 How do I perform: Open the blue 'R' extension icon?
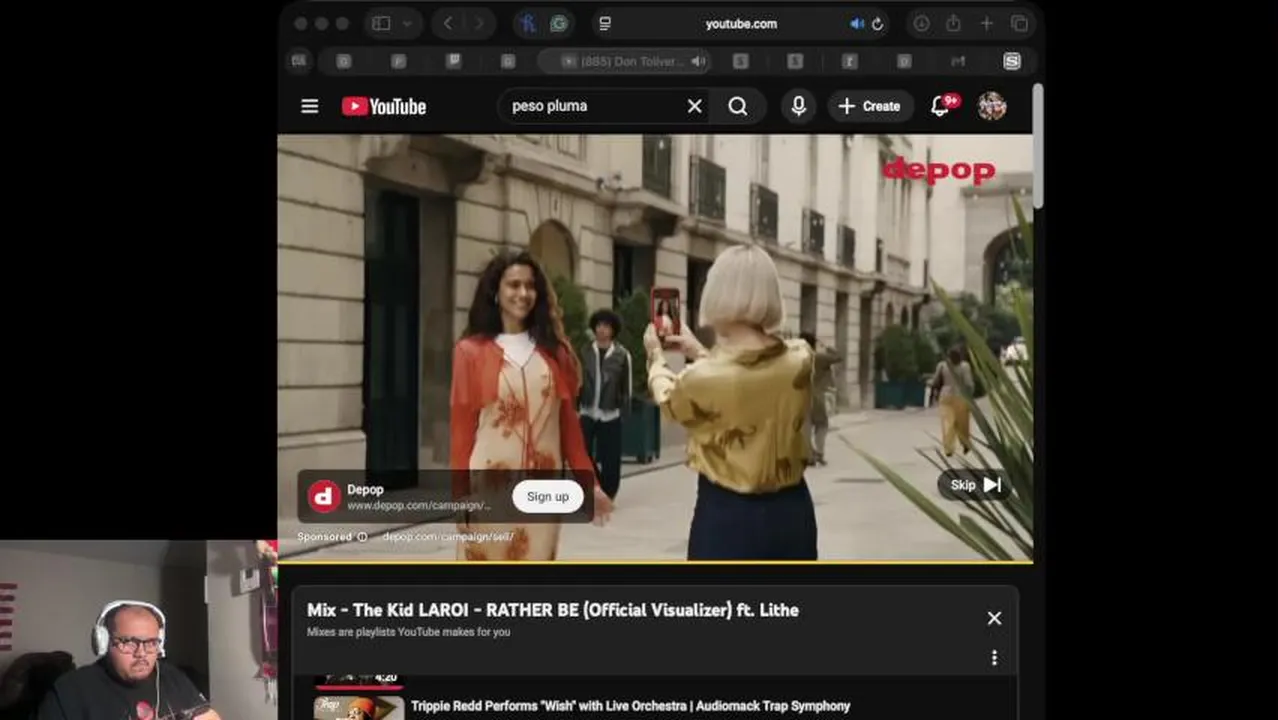coord(528,24)
